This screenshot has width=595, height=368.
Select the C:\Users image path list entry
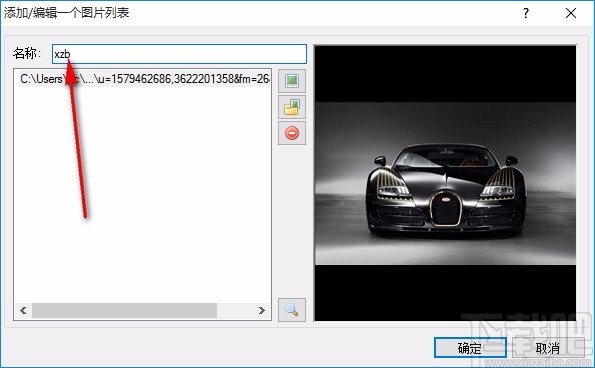[x=144, y=79]
